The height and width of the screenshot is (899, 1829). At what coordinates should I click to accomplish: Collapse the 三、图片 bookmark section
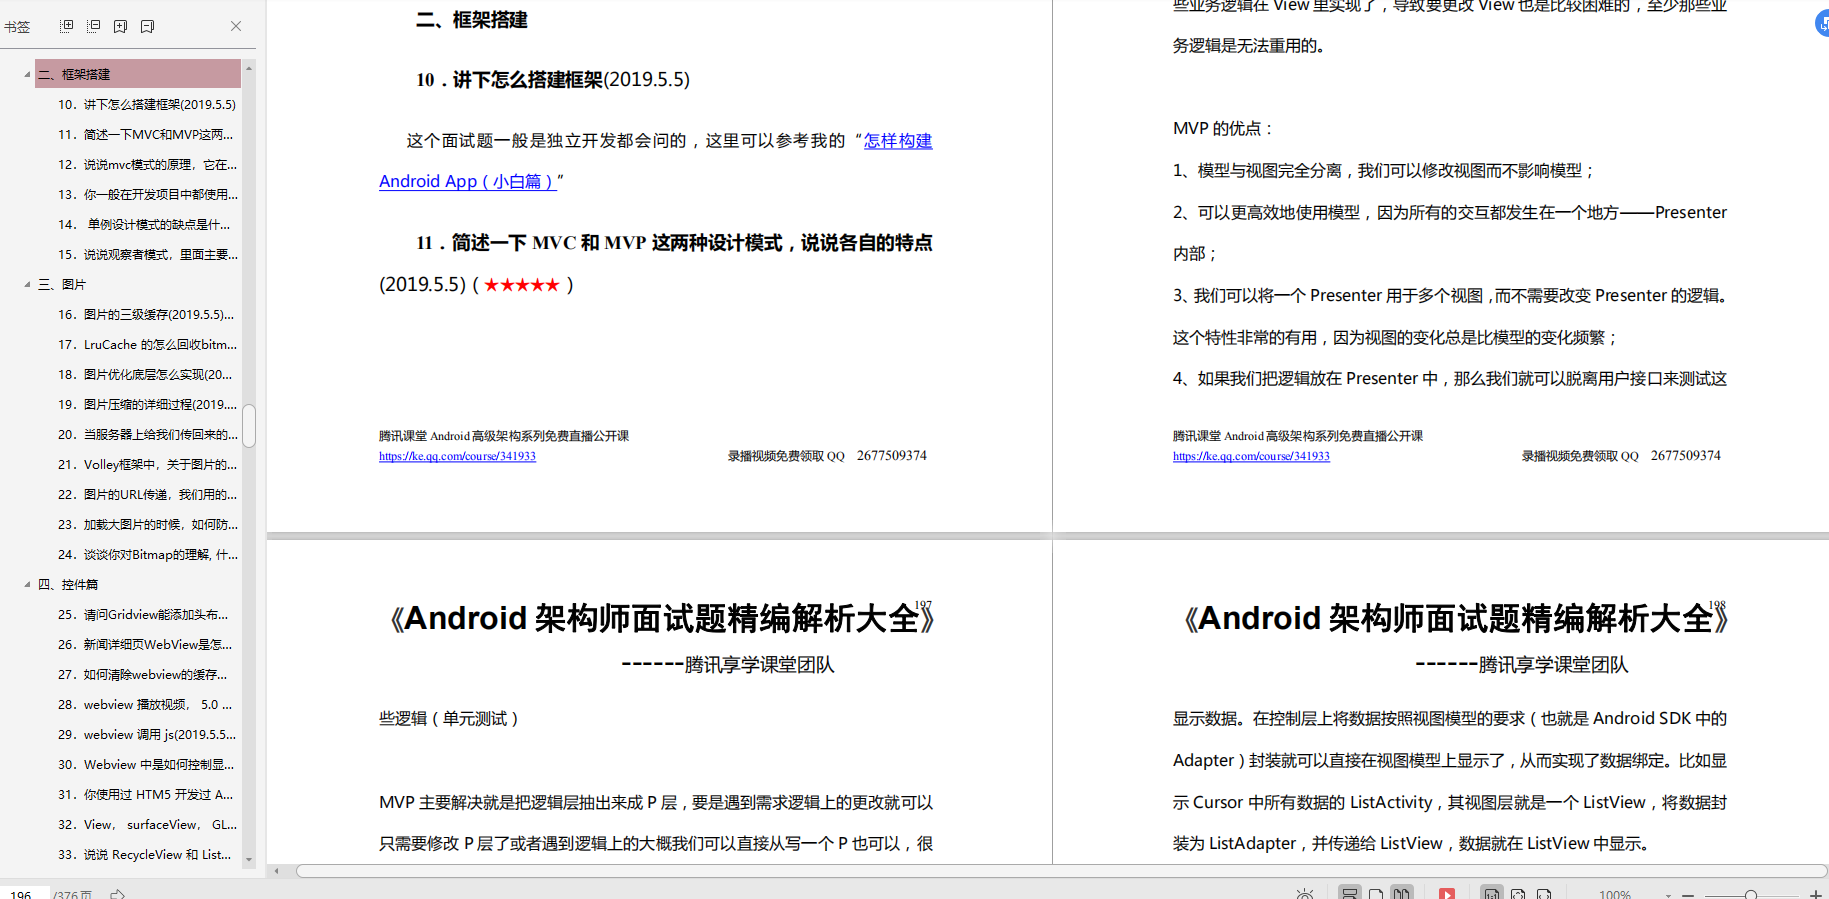click(x=27, y=284)
